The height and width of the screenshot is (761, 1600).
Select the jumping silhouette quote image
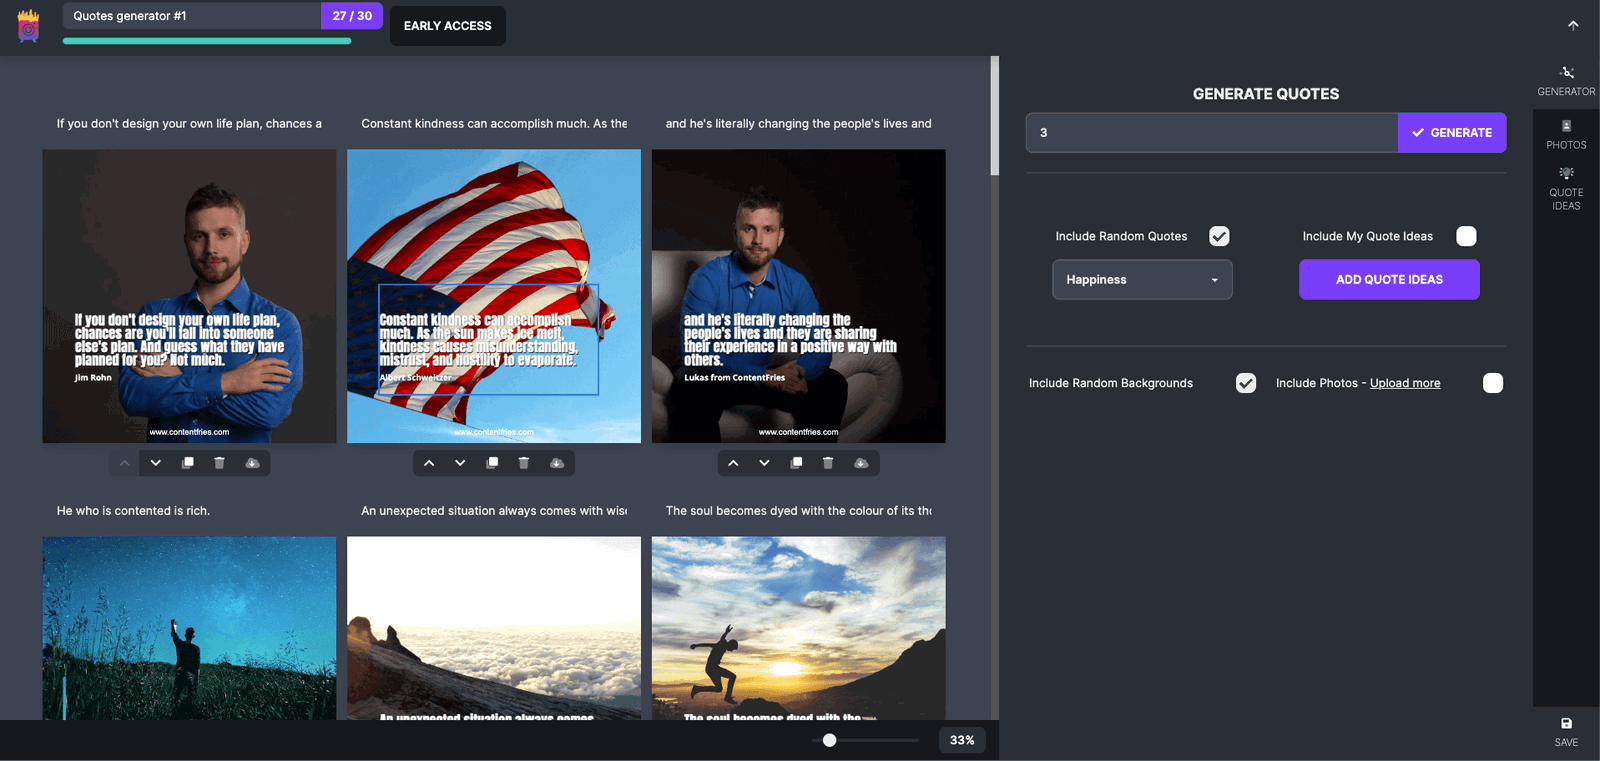[x=798, y=628]
